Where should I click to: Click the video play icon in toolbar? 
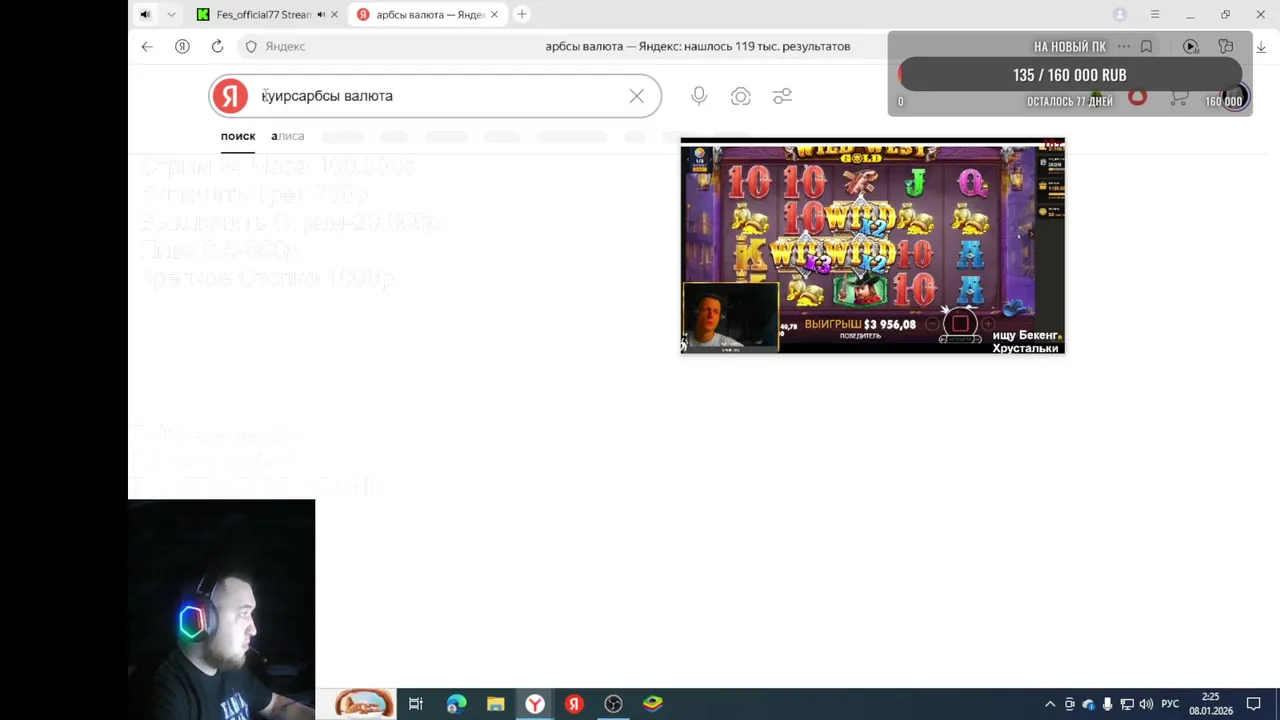1190,46
